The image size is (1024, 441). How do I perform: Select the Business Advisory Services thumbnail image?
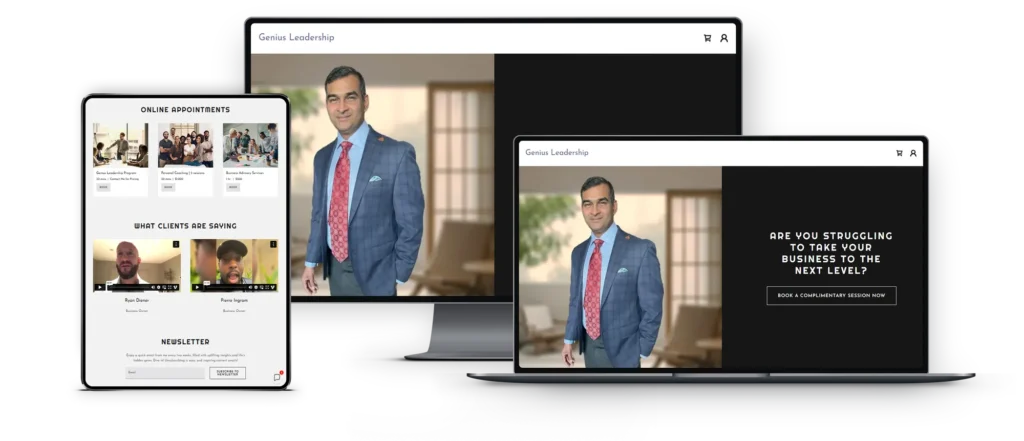pyautogui.click(x=250, y=145)
